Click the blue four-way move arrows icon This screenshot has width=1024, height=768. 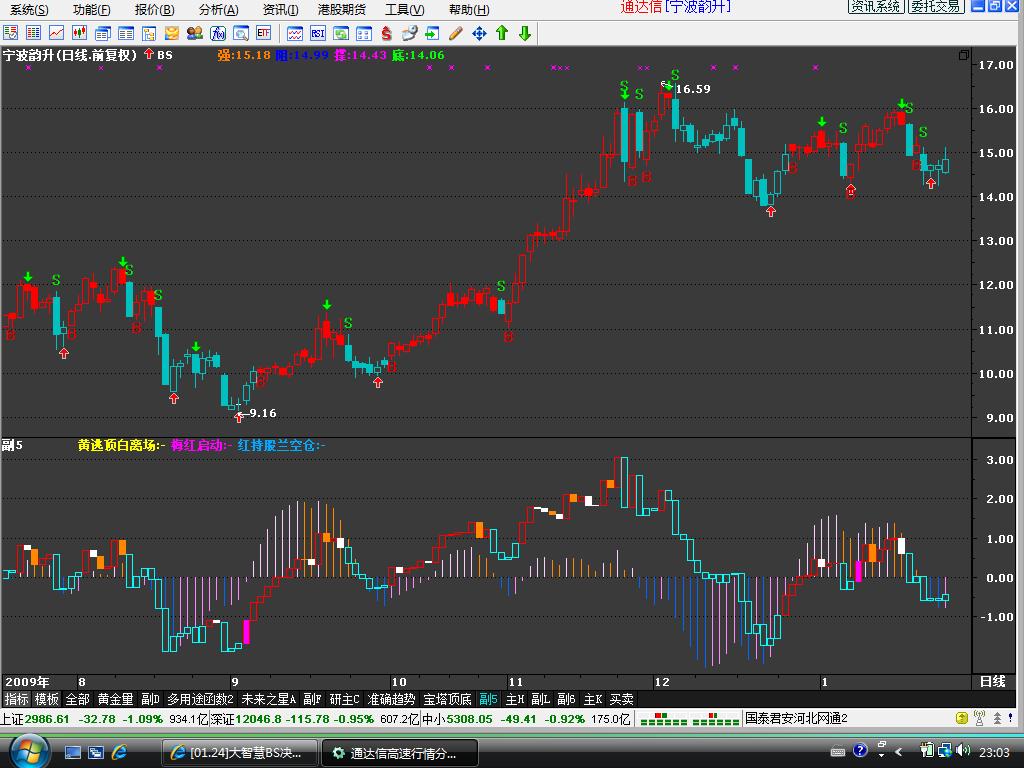point(479,34)
